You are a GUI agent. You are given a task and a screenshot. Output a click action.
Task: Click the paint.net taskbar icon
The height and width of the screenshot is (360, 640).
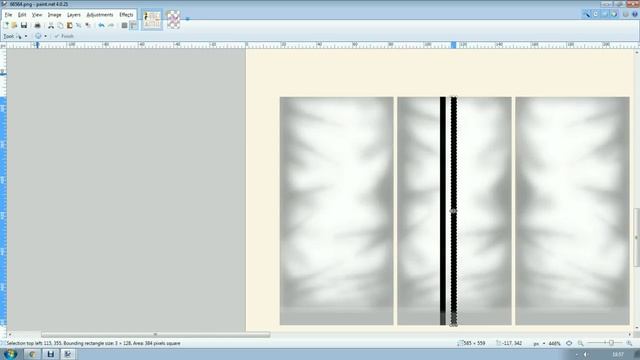coord(68,354)
